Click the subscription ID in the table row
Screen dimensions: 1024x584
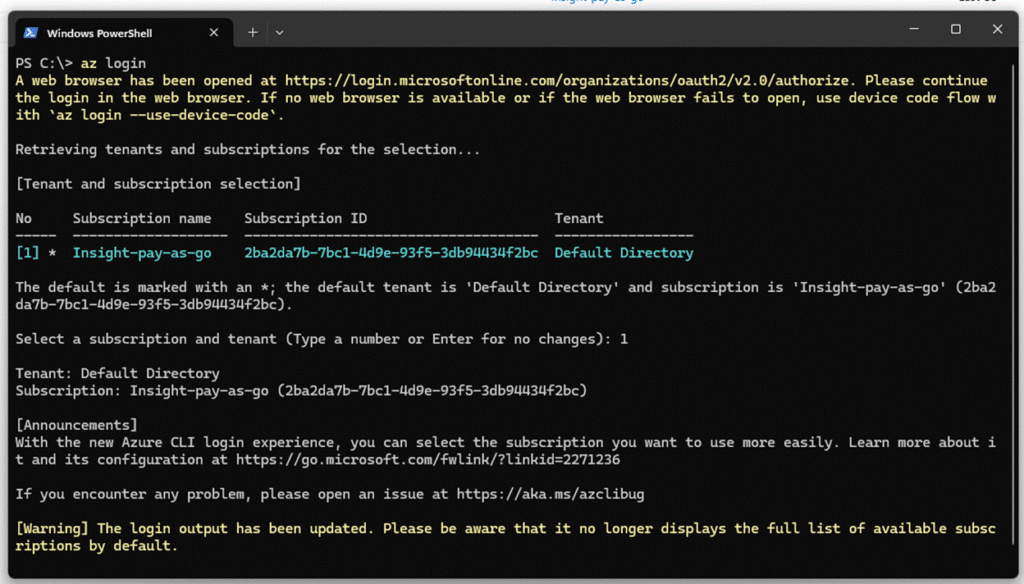pos(391,253)
